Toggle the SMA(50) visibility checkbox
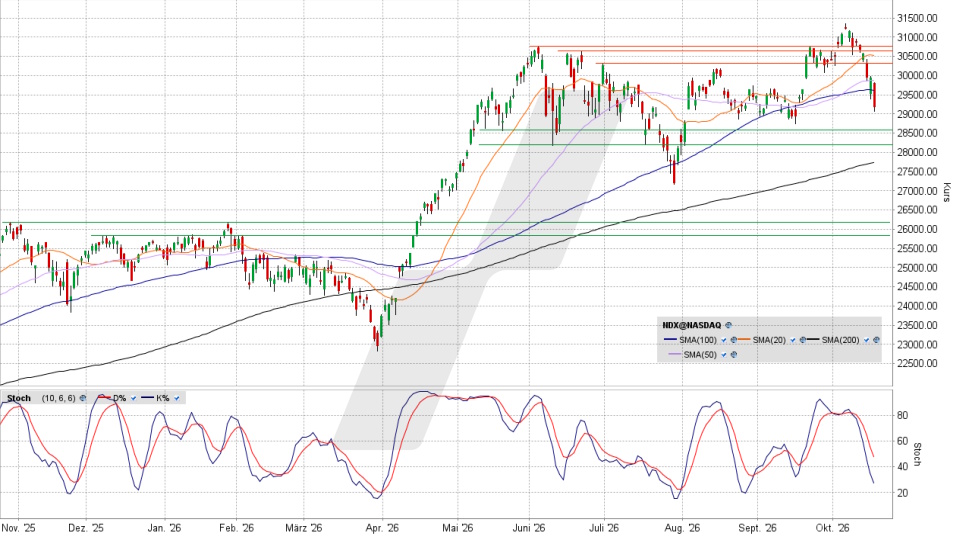Image resolution: width=960 pixels, height=540 pixels. click(x=724, y=354)
